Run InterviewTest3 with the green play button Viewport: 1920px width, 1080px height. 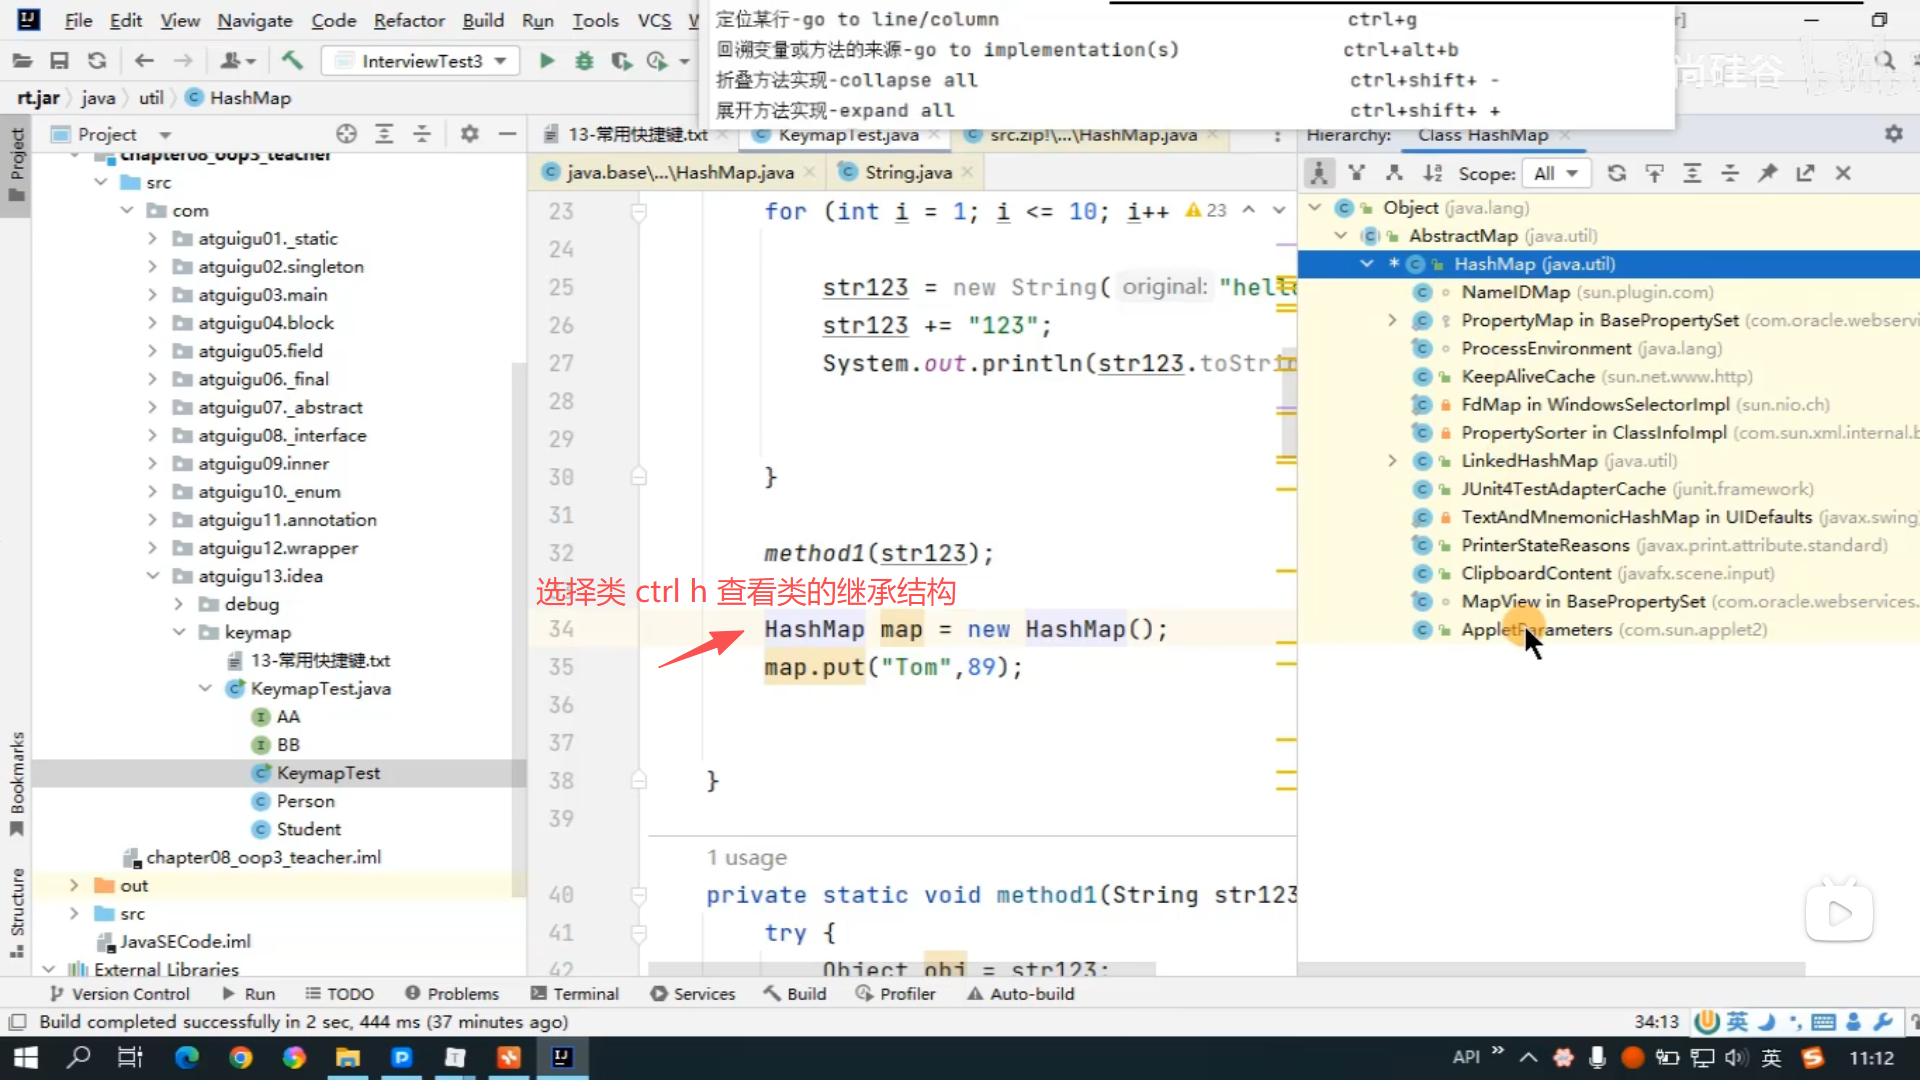pyautogui.click(x=547, y=61)
